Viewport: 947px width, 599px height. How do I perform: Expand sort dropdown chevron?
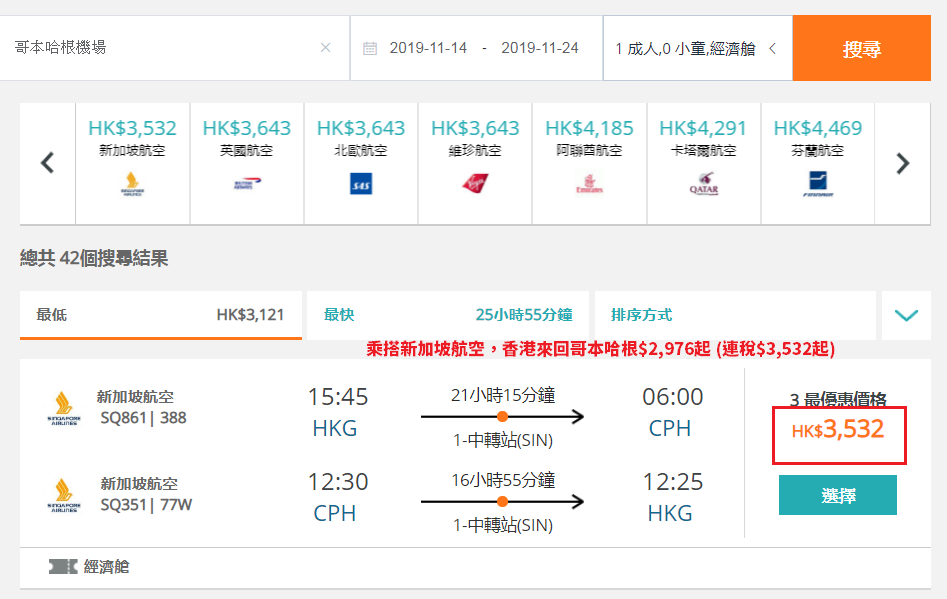(906, 315)
